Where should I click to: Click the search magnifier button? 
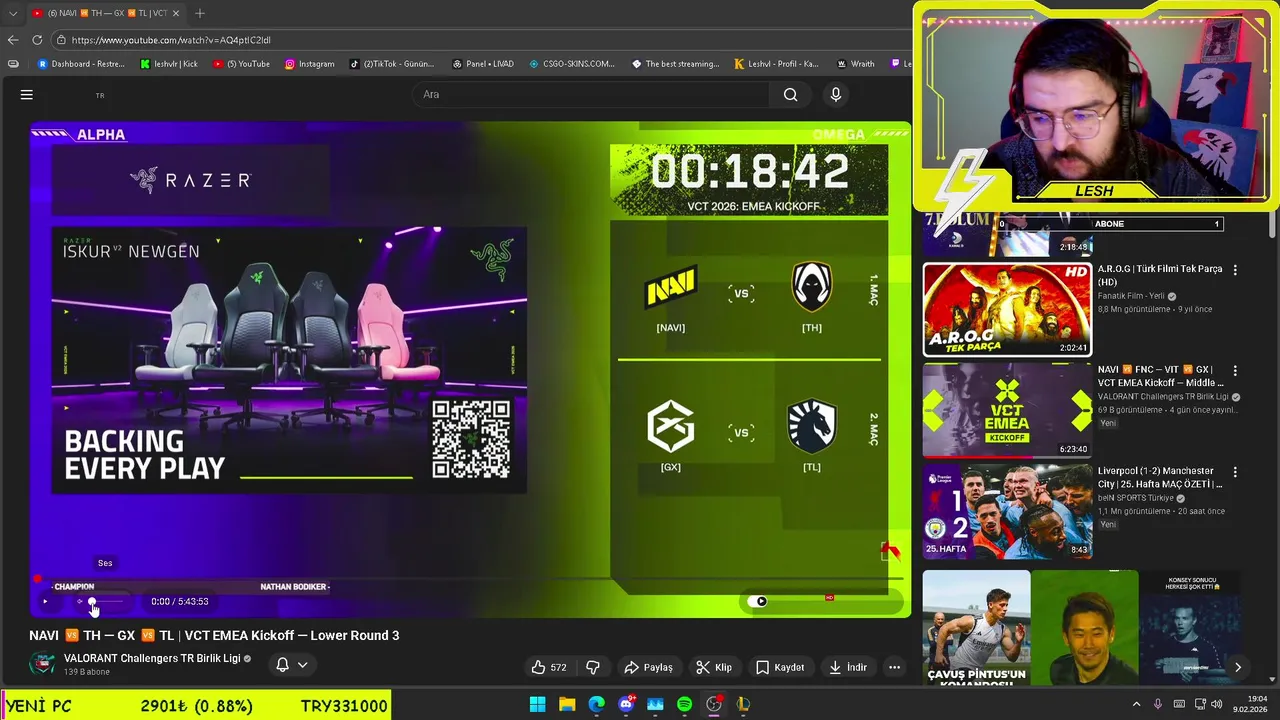(790, 95)
